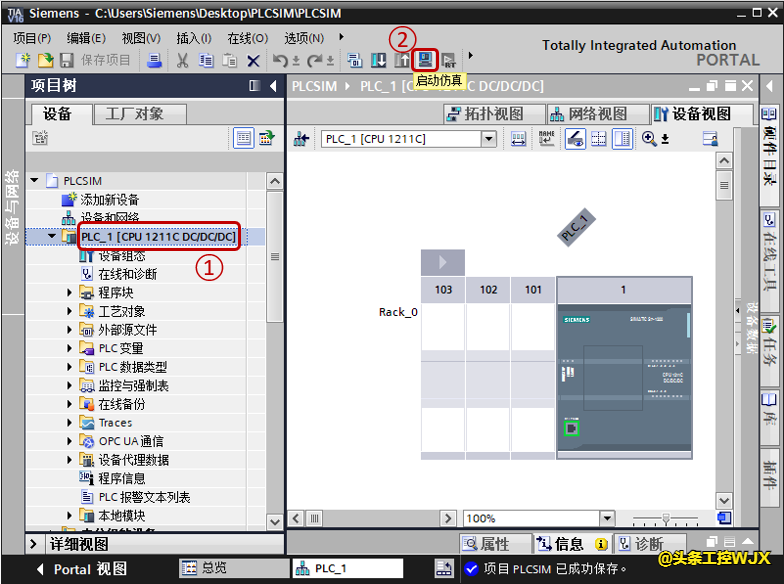Click the Delete X icon in toolbar
This screenshot has height=584, width=784.
click(x=253, y=60)
